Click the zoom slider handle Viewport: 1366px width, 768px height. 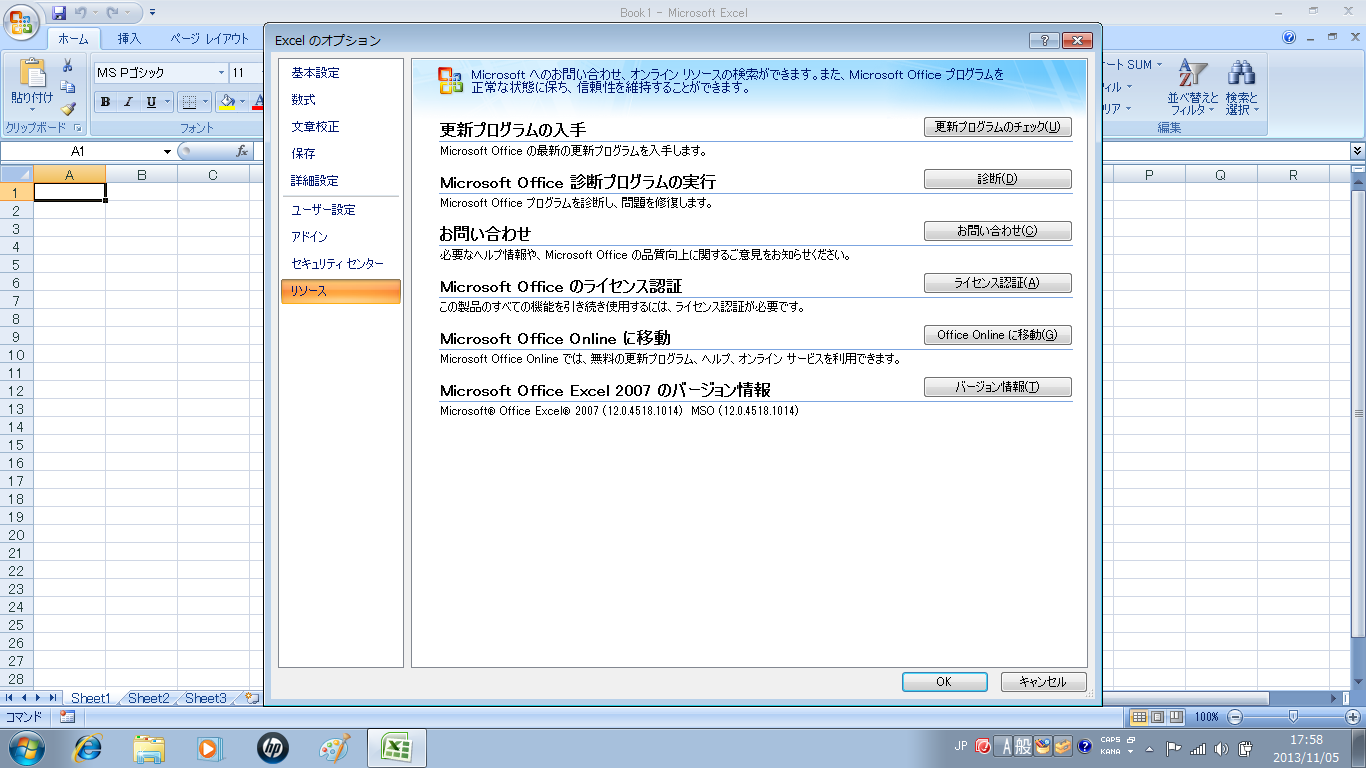click(1293, 717)
